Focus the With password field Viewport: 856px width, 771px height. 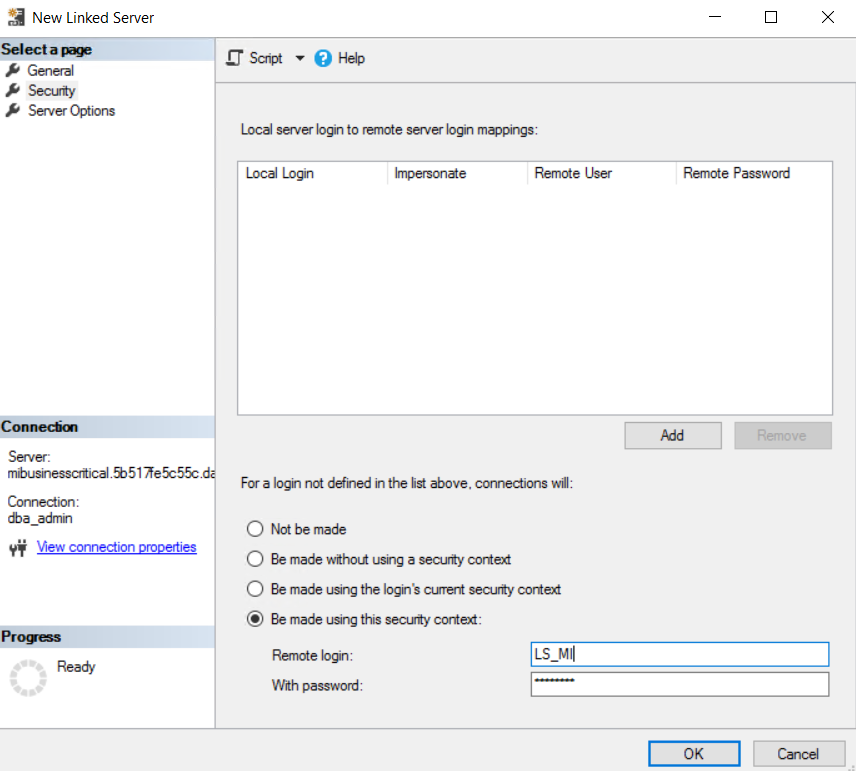click(680, 684)
